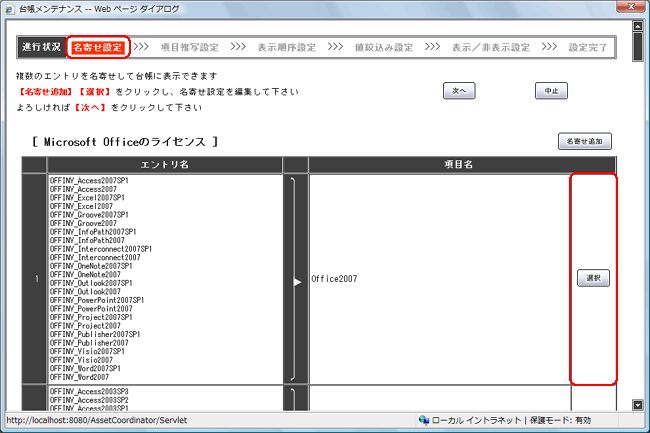Click the status bar URL text

(x=97, y=420)
